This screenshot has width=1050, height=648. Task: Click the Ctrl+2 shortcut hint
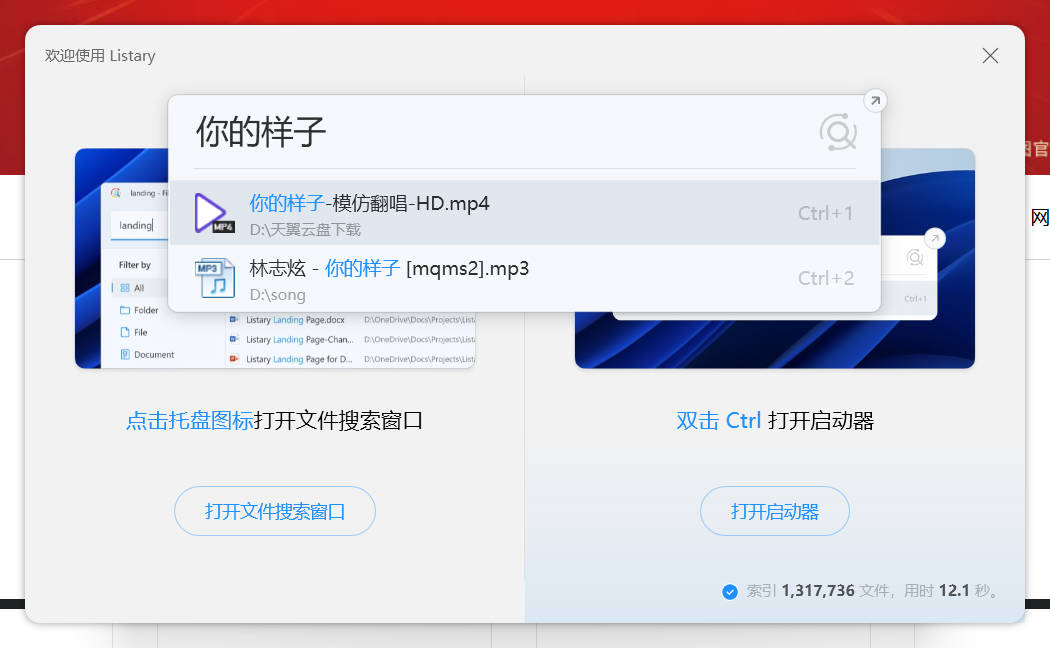click(x=826, y=278)
